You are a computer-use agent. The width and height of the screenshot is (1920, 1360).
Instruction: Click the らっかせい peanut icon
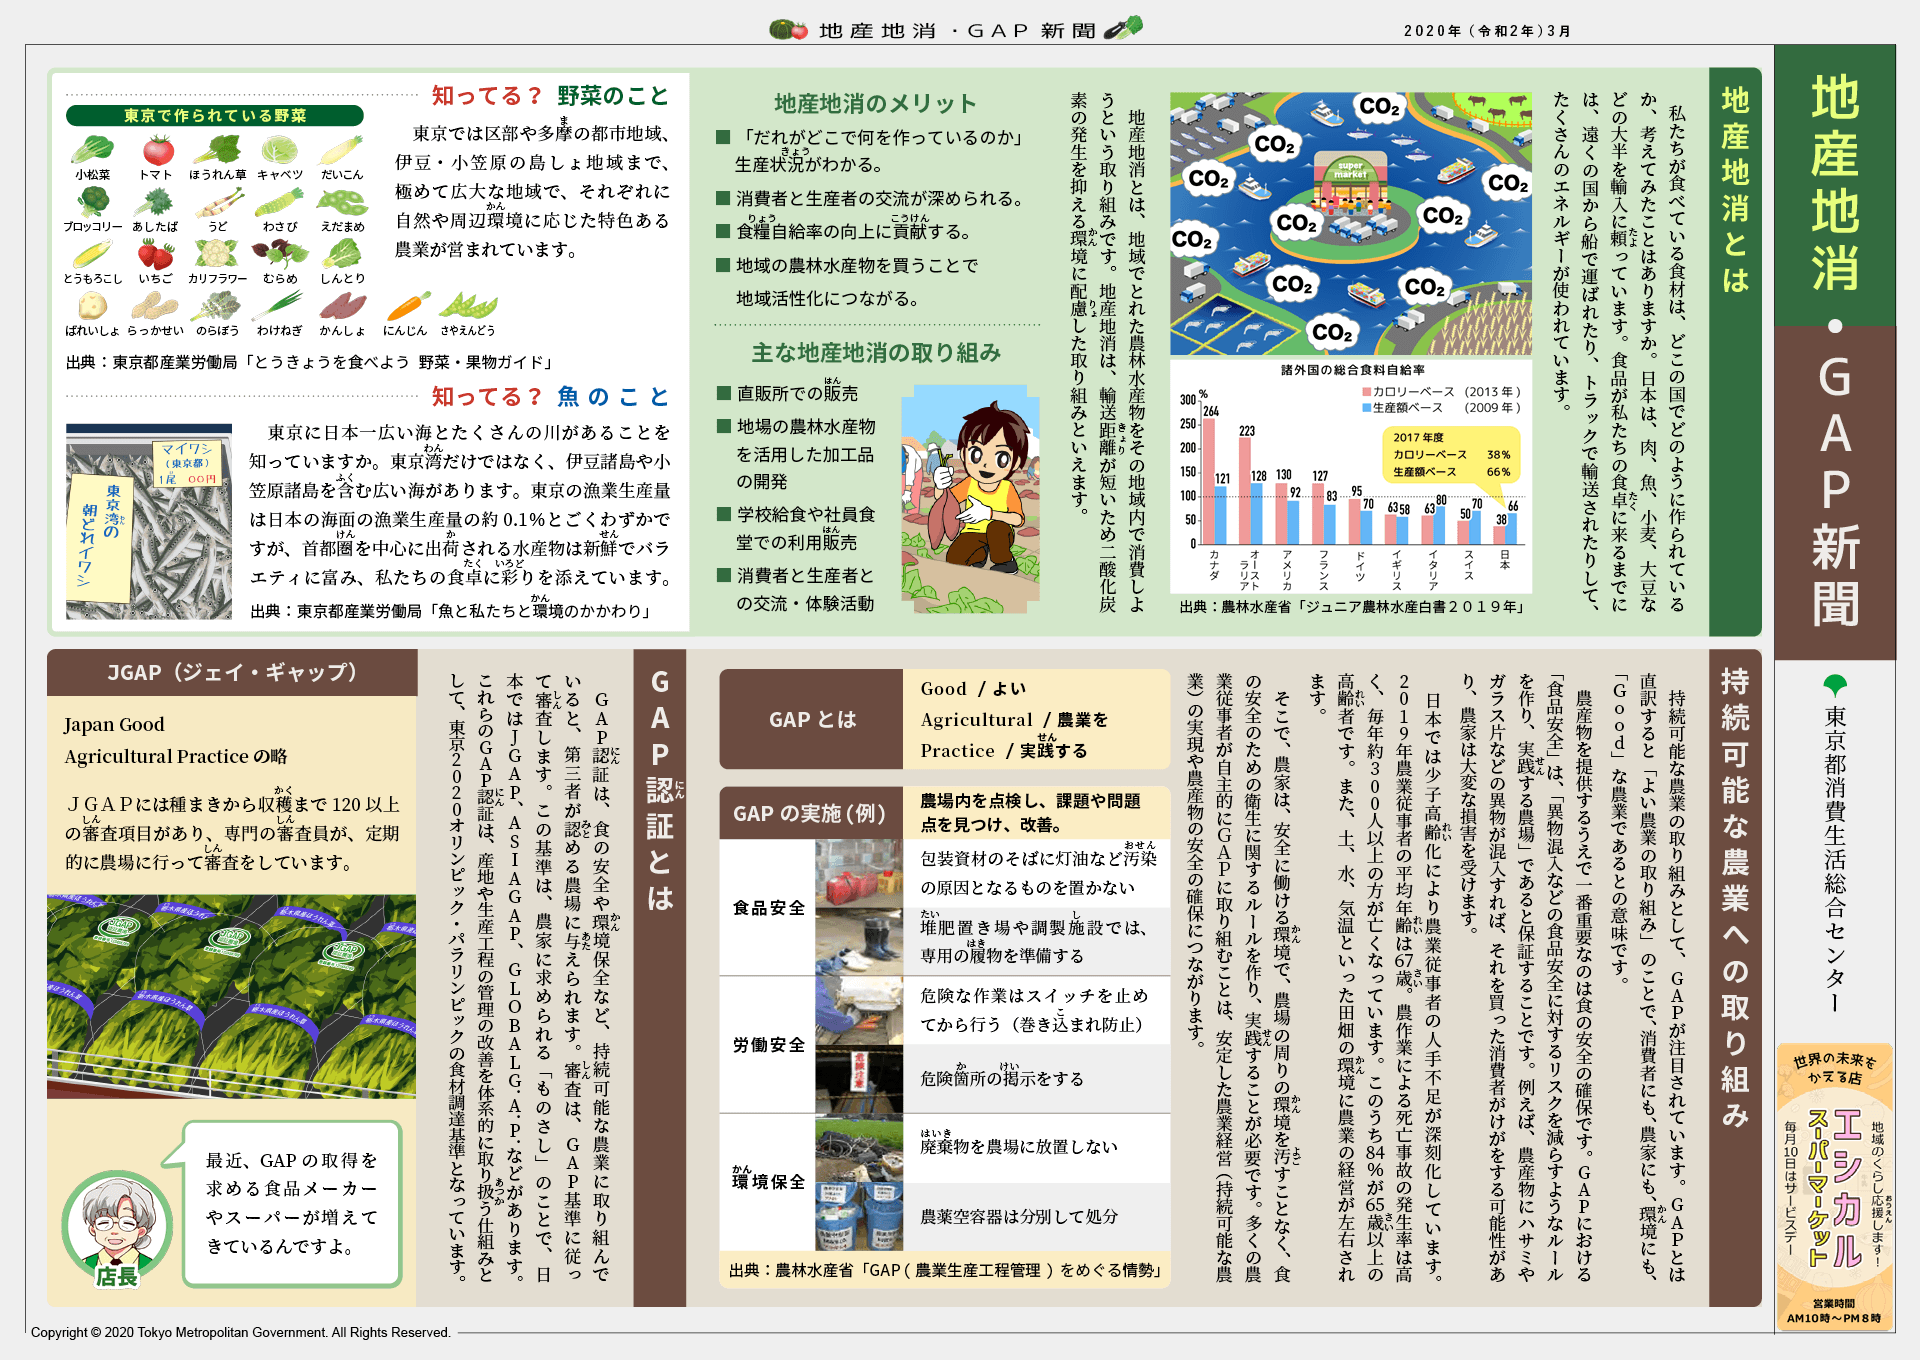154,306
